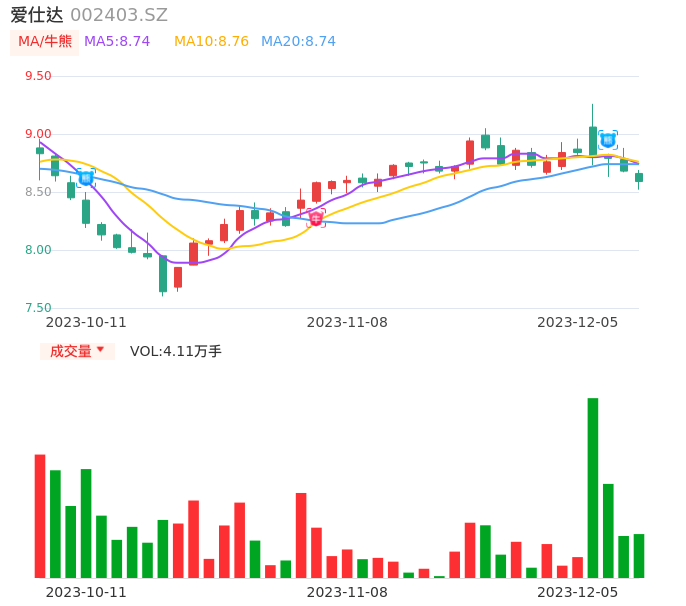Click the 2023-12-05 date label under volume chart
The height and width of the screenshot is (606, 686).
[x=578, y=592]
